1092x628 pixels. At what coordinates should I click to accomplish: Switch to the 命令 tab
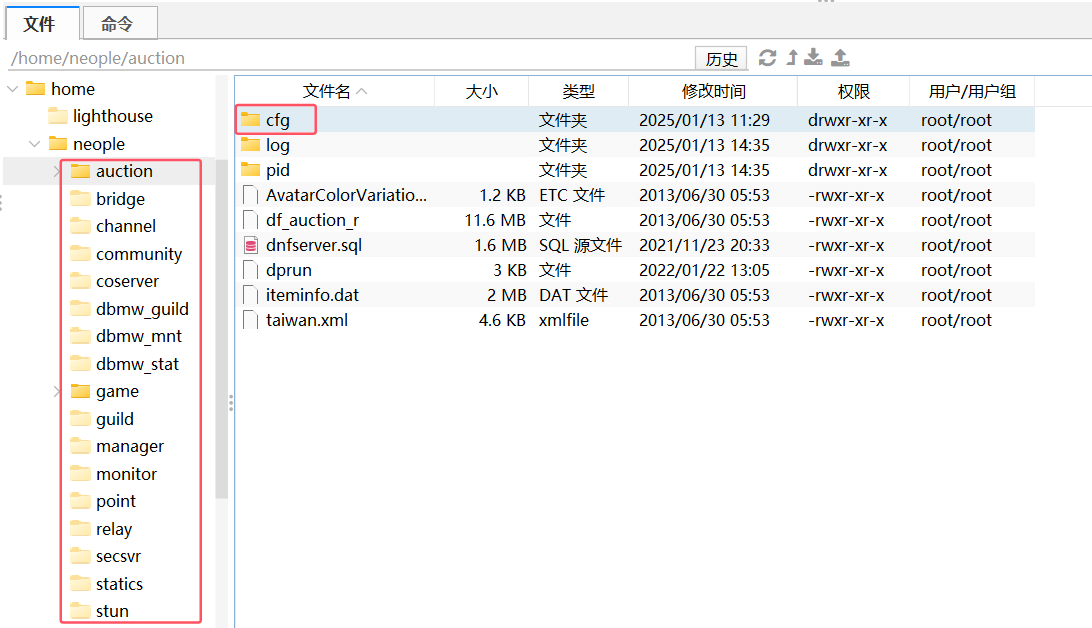(117, 24)
